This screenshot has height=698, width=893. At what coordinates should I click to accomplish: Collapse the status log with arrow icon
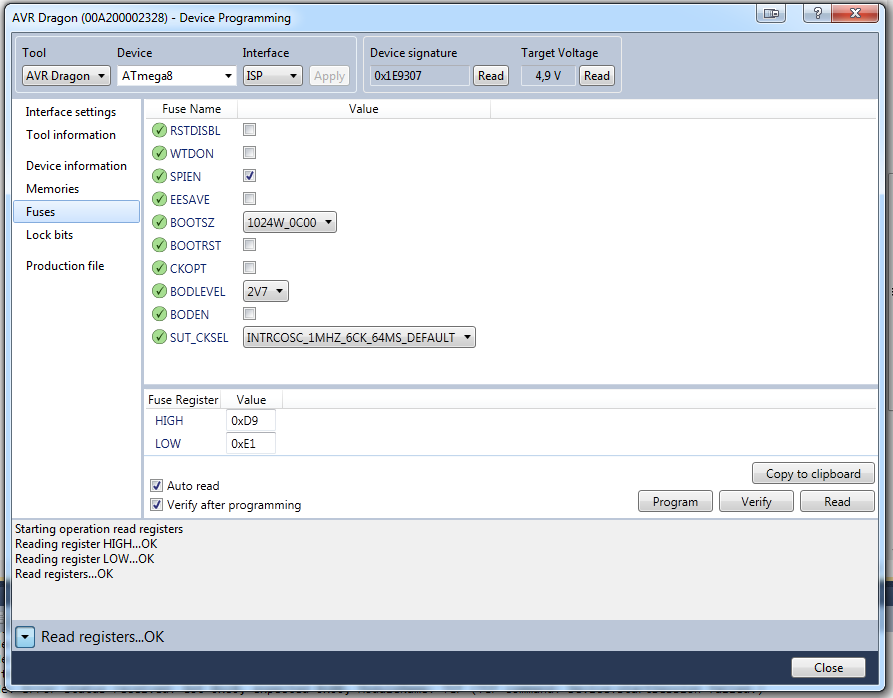(25, 637)
